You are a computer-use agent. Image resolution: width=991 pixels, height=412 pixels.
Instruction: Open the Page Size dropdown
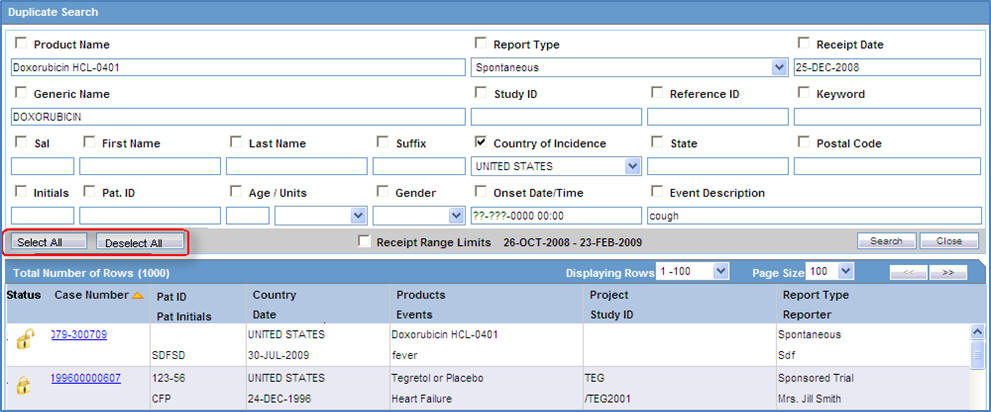pyautogui.click(x=830, y=272)
